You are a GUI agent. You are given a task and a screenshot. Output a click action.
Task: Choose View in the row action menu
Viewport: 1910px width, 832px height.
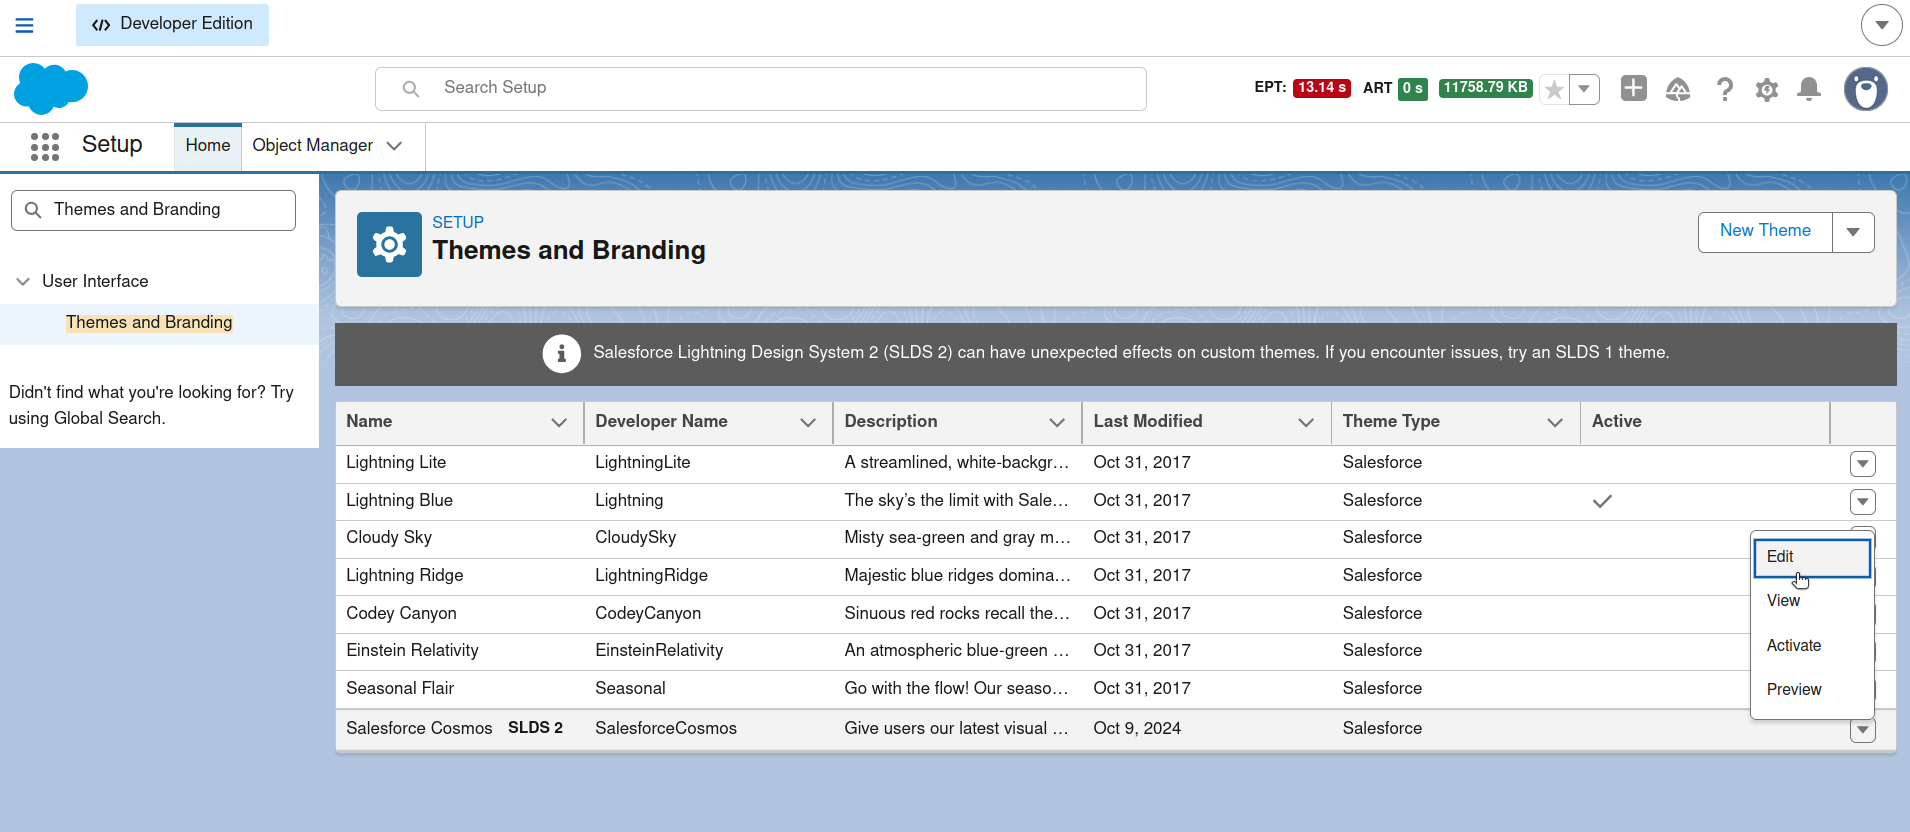coord(1812,601)
